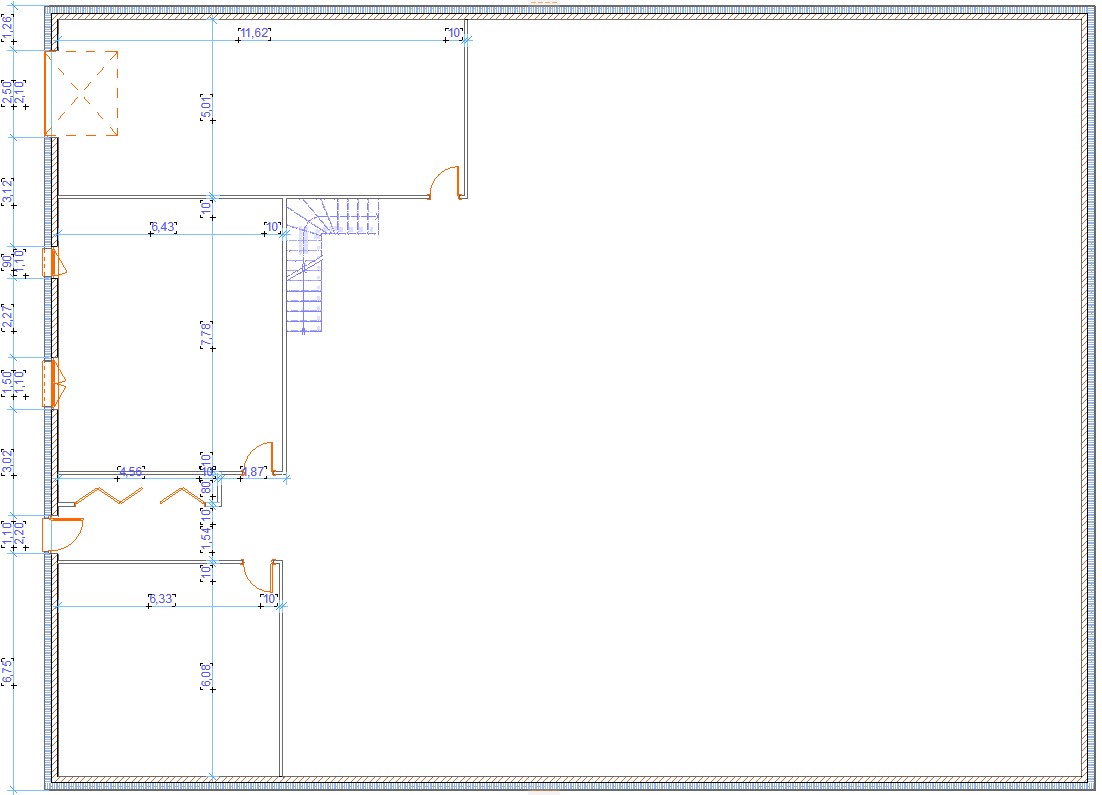Click the 6,08 vertical dimension text
The width and height of the screenshot is (1102, 795).
click(x=207, y=676)
